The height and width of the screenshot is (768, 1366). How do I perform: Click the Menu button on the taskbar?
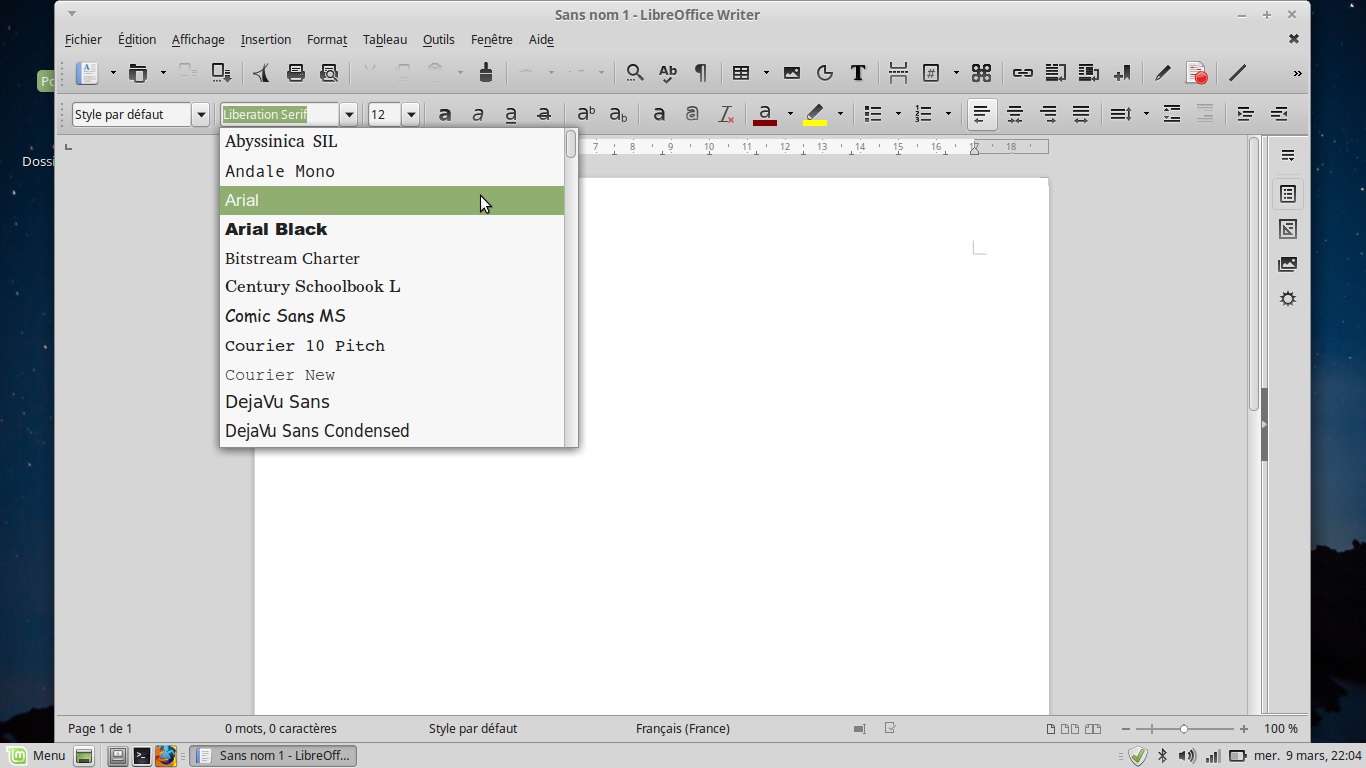(37, 756)
